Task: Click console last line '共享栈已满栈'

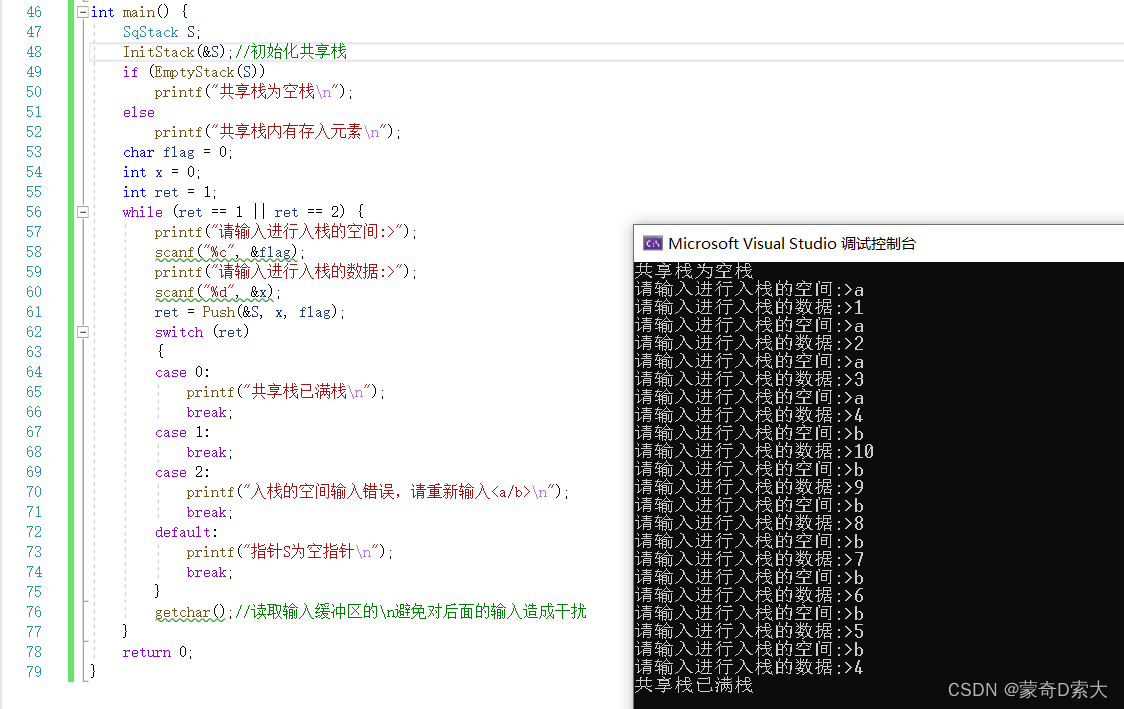Action: coord(693,685)
